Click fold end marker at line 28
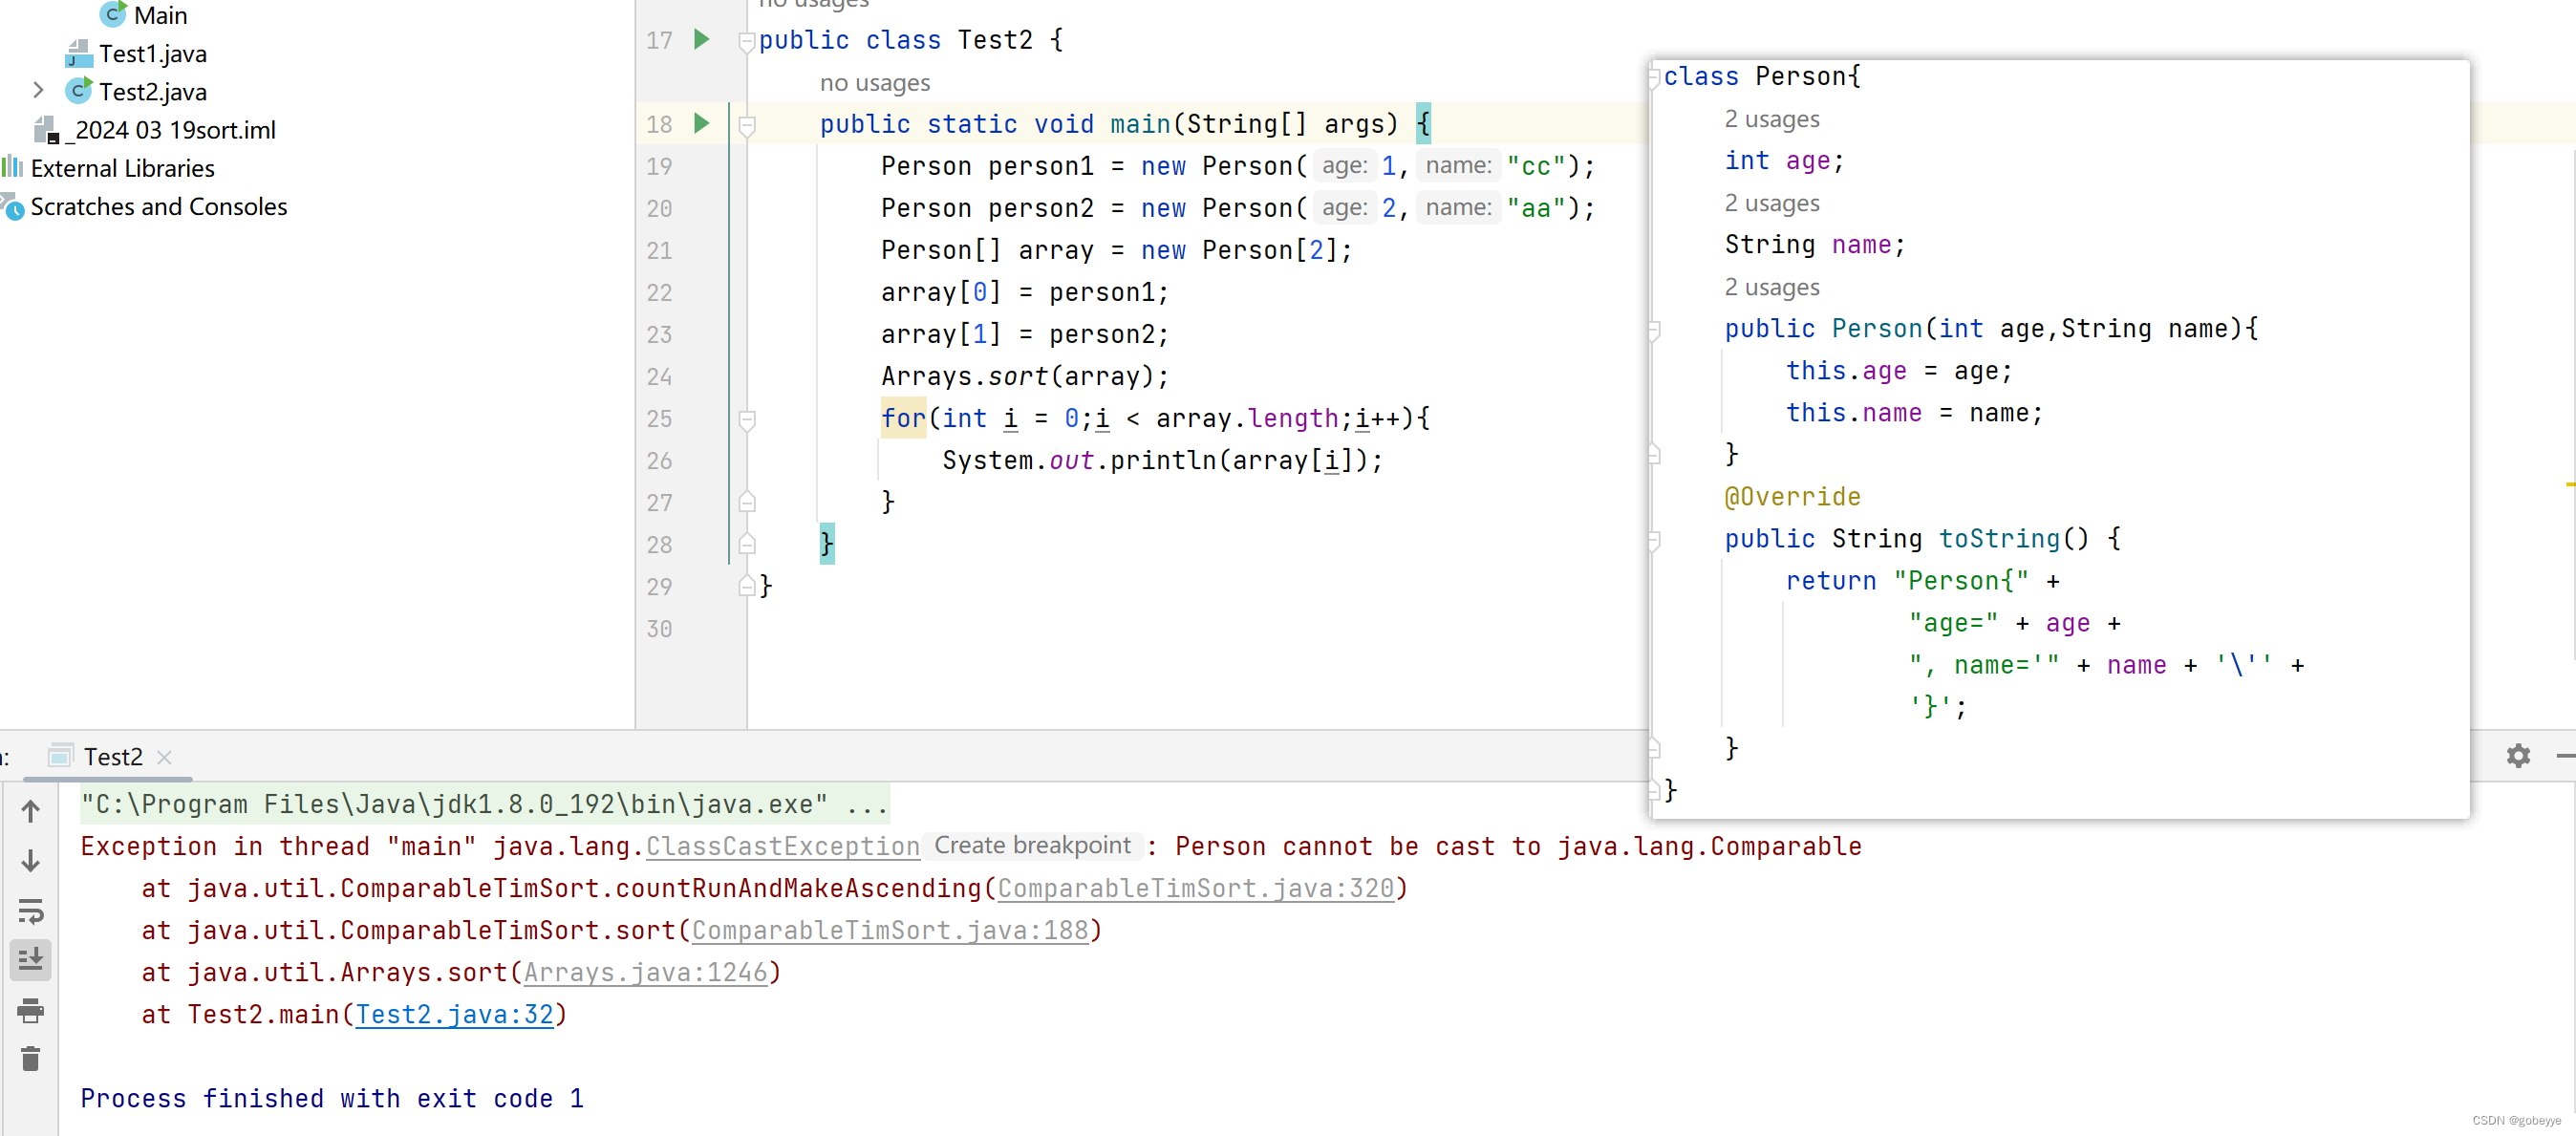Screen dimensions: 2576x1136 (746, 543)
